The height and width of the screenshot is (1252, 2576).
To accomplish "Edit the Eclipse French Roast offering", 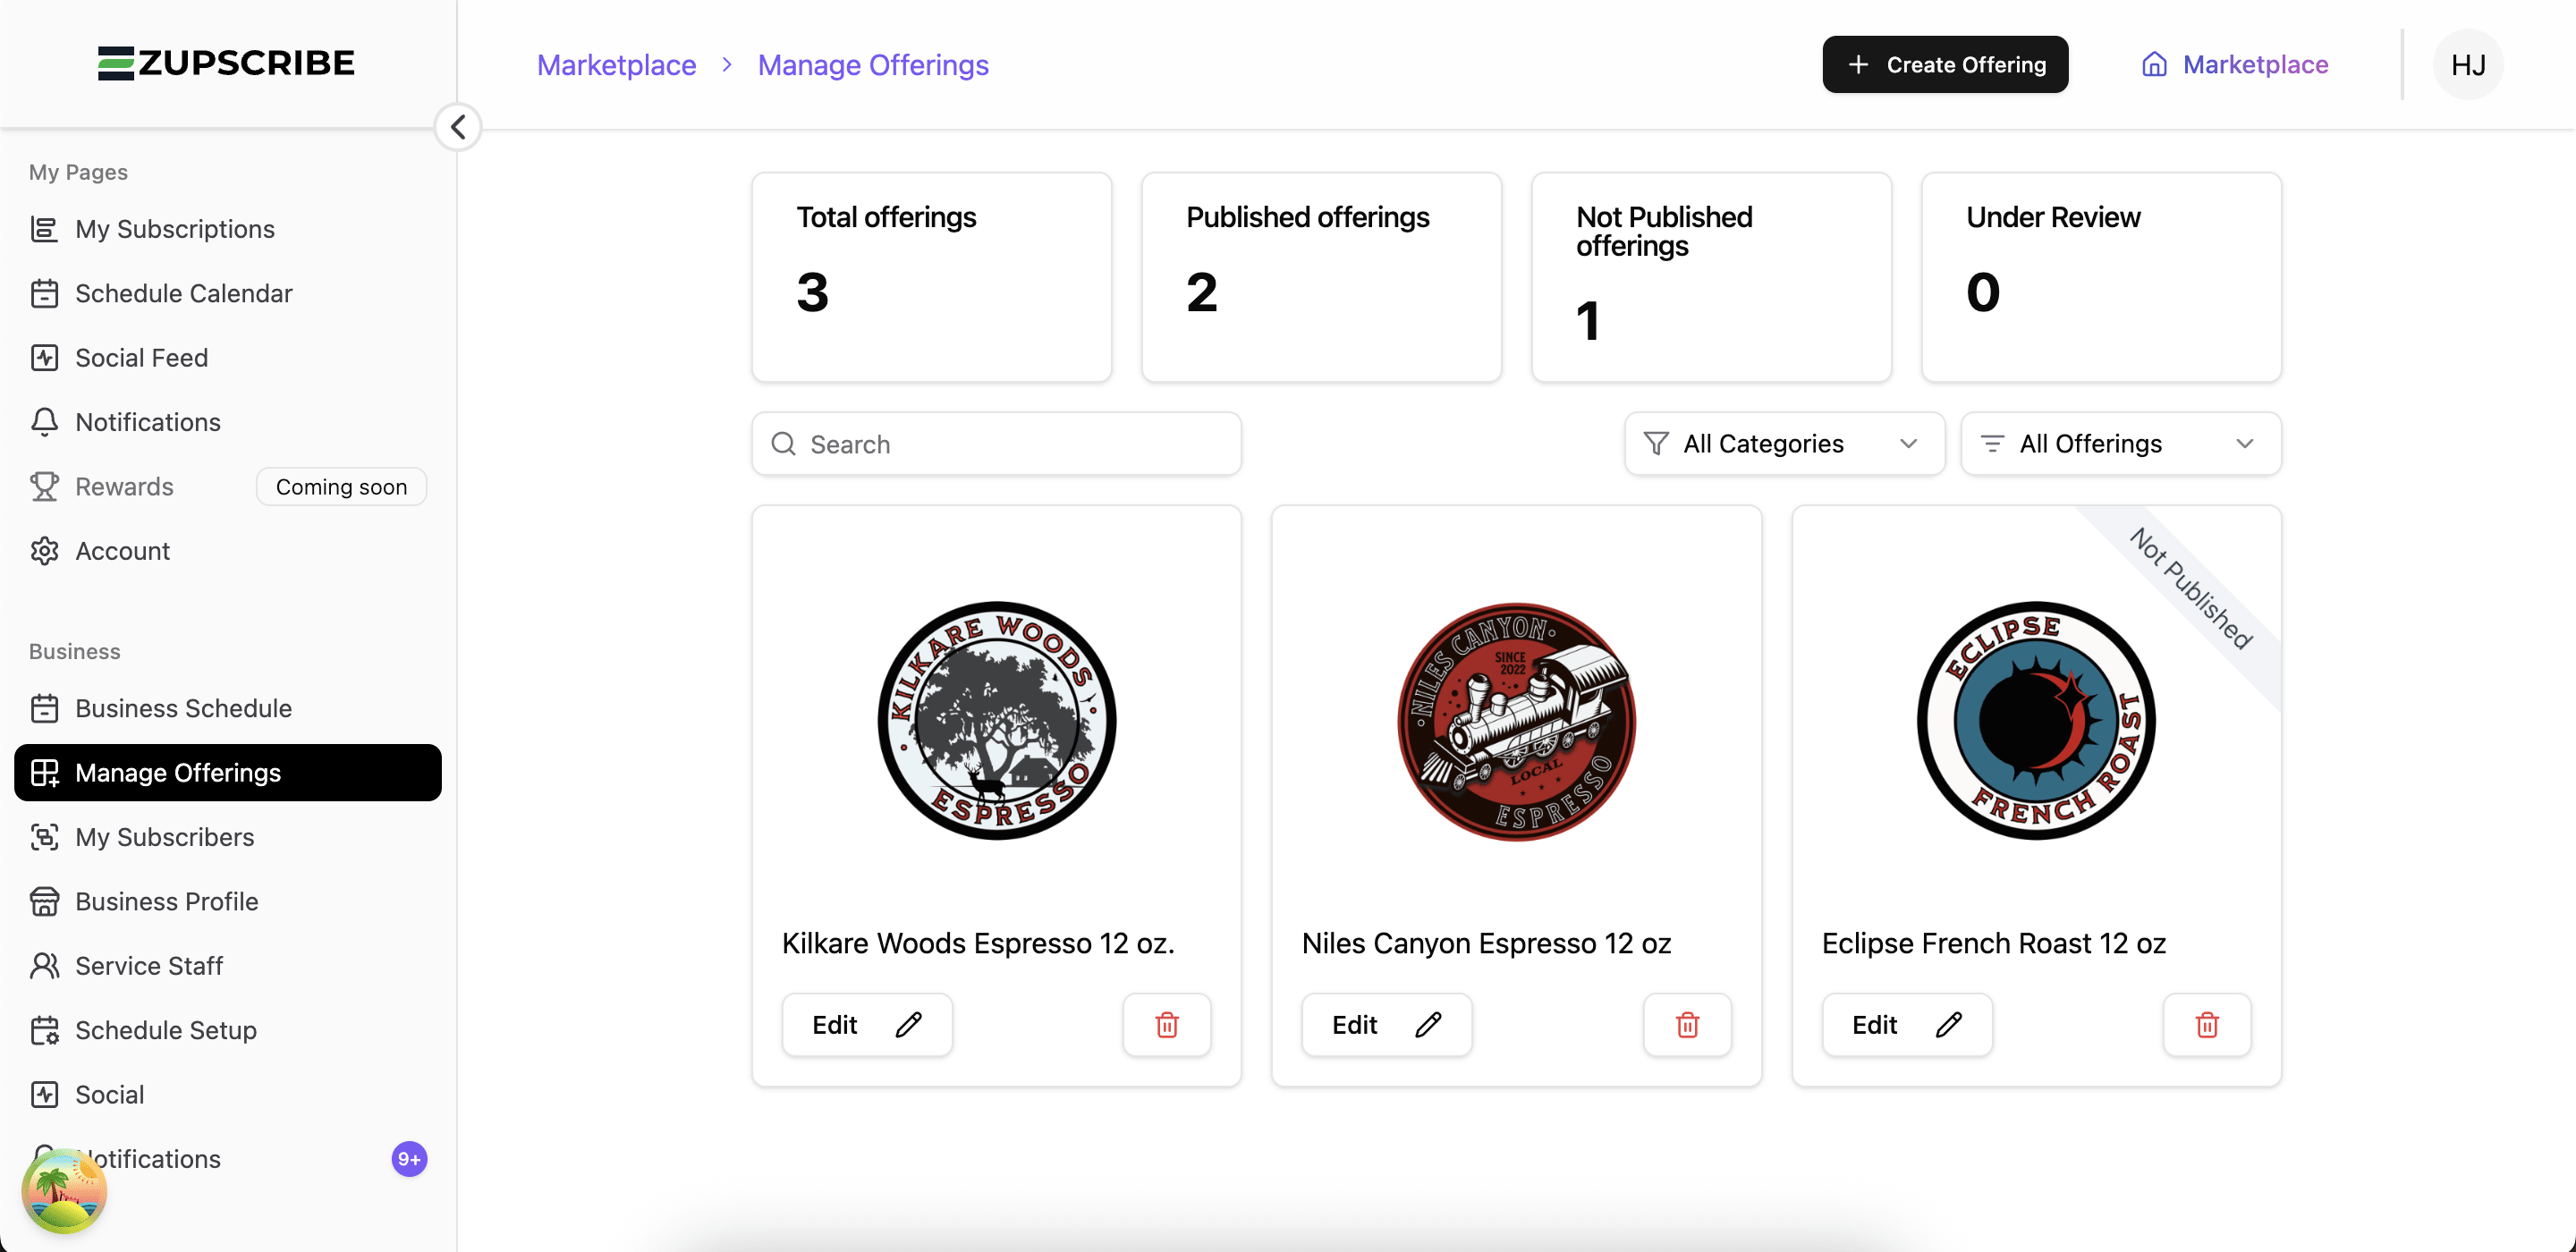I will click(x=1906, y=1025).
